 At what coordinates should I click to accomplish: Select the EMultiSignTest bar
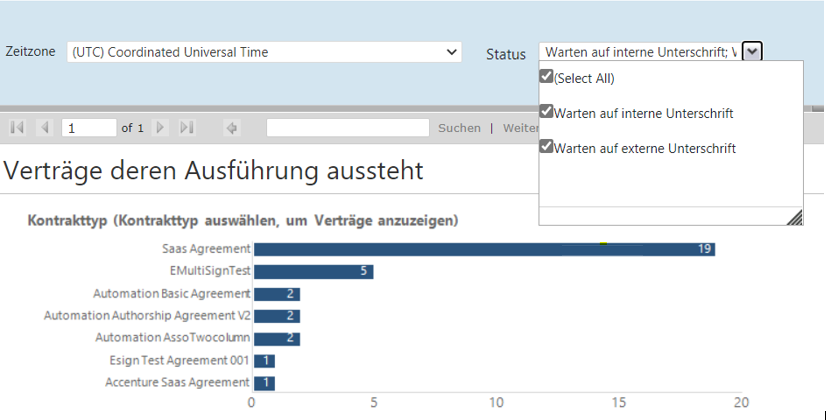(x=313, y=271)
